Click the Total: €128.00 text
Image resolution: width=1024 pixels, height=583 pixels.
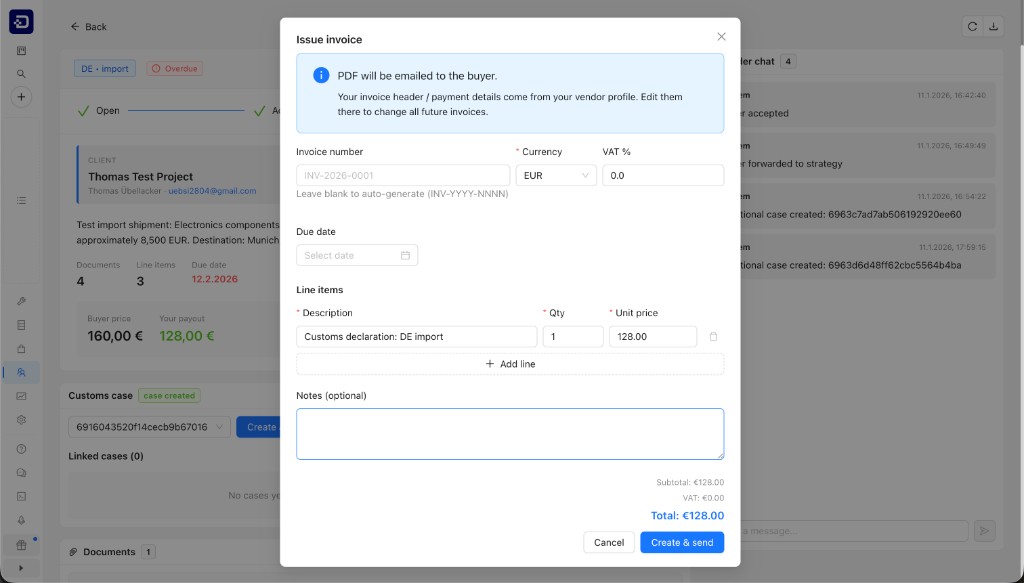[687, 515]
